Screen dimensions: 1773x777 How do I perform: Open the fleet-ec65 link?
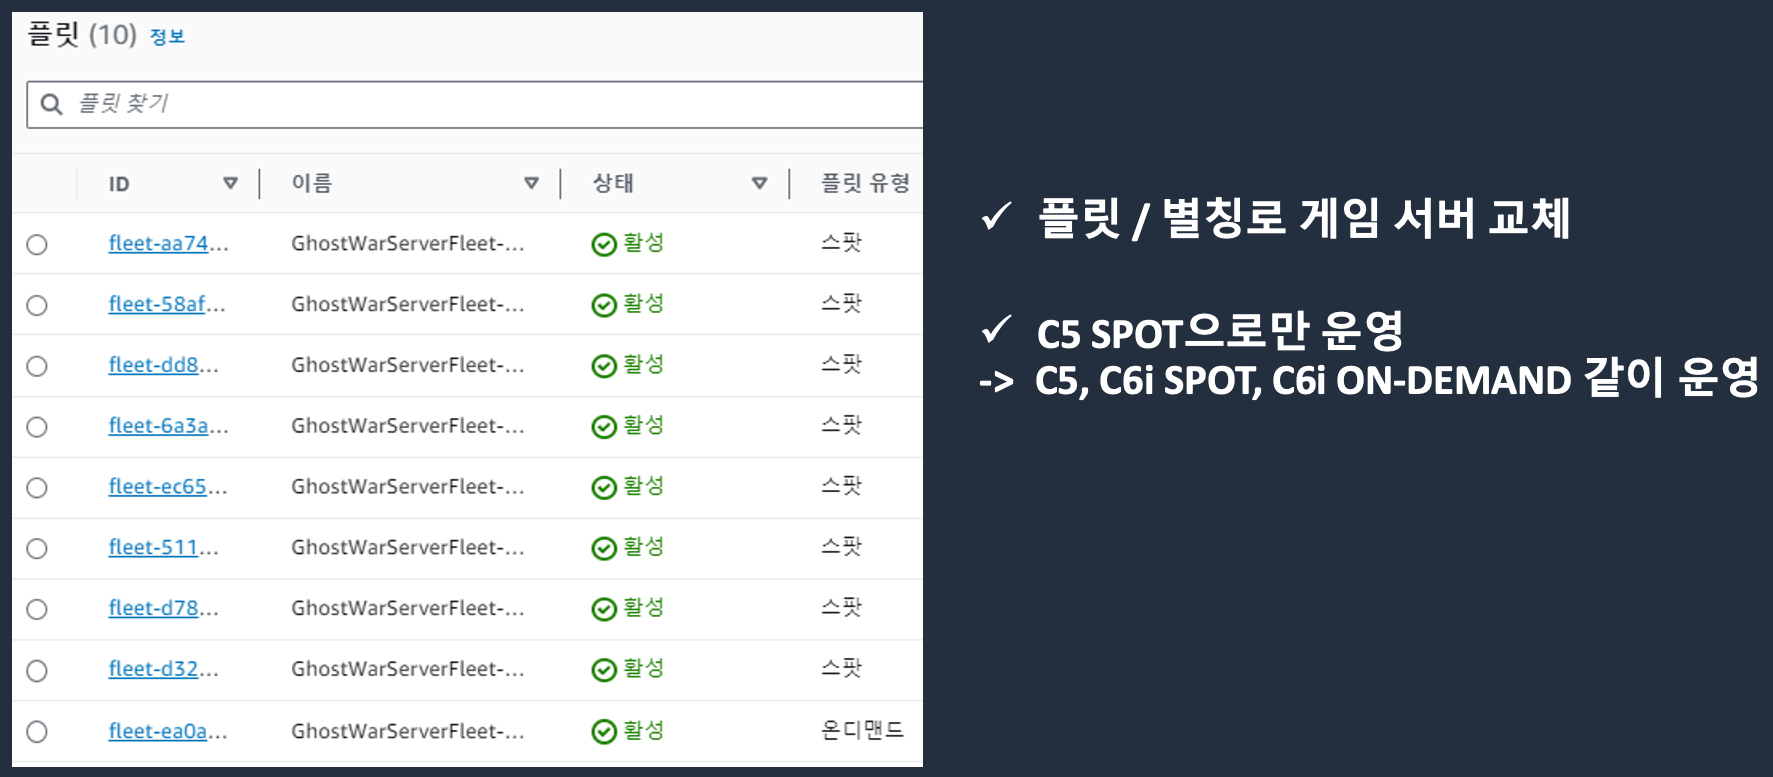pyautogui.click(x=168, y=487)
